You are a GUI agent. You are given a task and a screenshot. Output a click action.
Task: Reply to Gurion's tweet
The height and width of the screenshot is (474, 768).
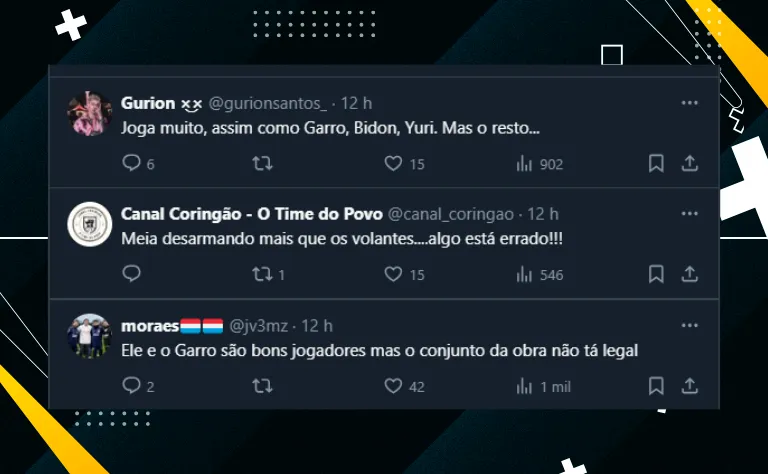tap(132, 163)
